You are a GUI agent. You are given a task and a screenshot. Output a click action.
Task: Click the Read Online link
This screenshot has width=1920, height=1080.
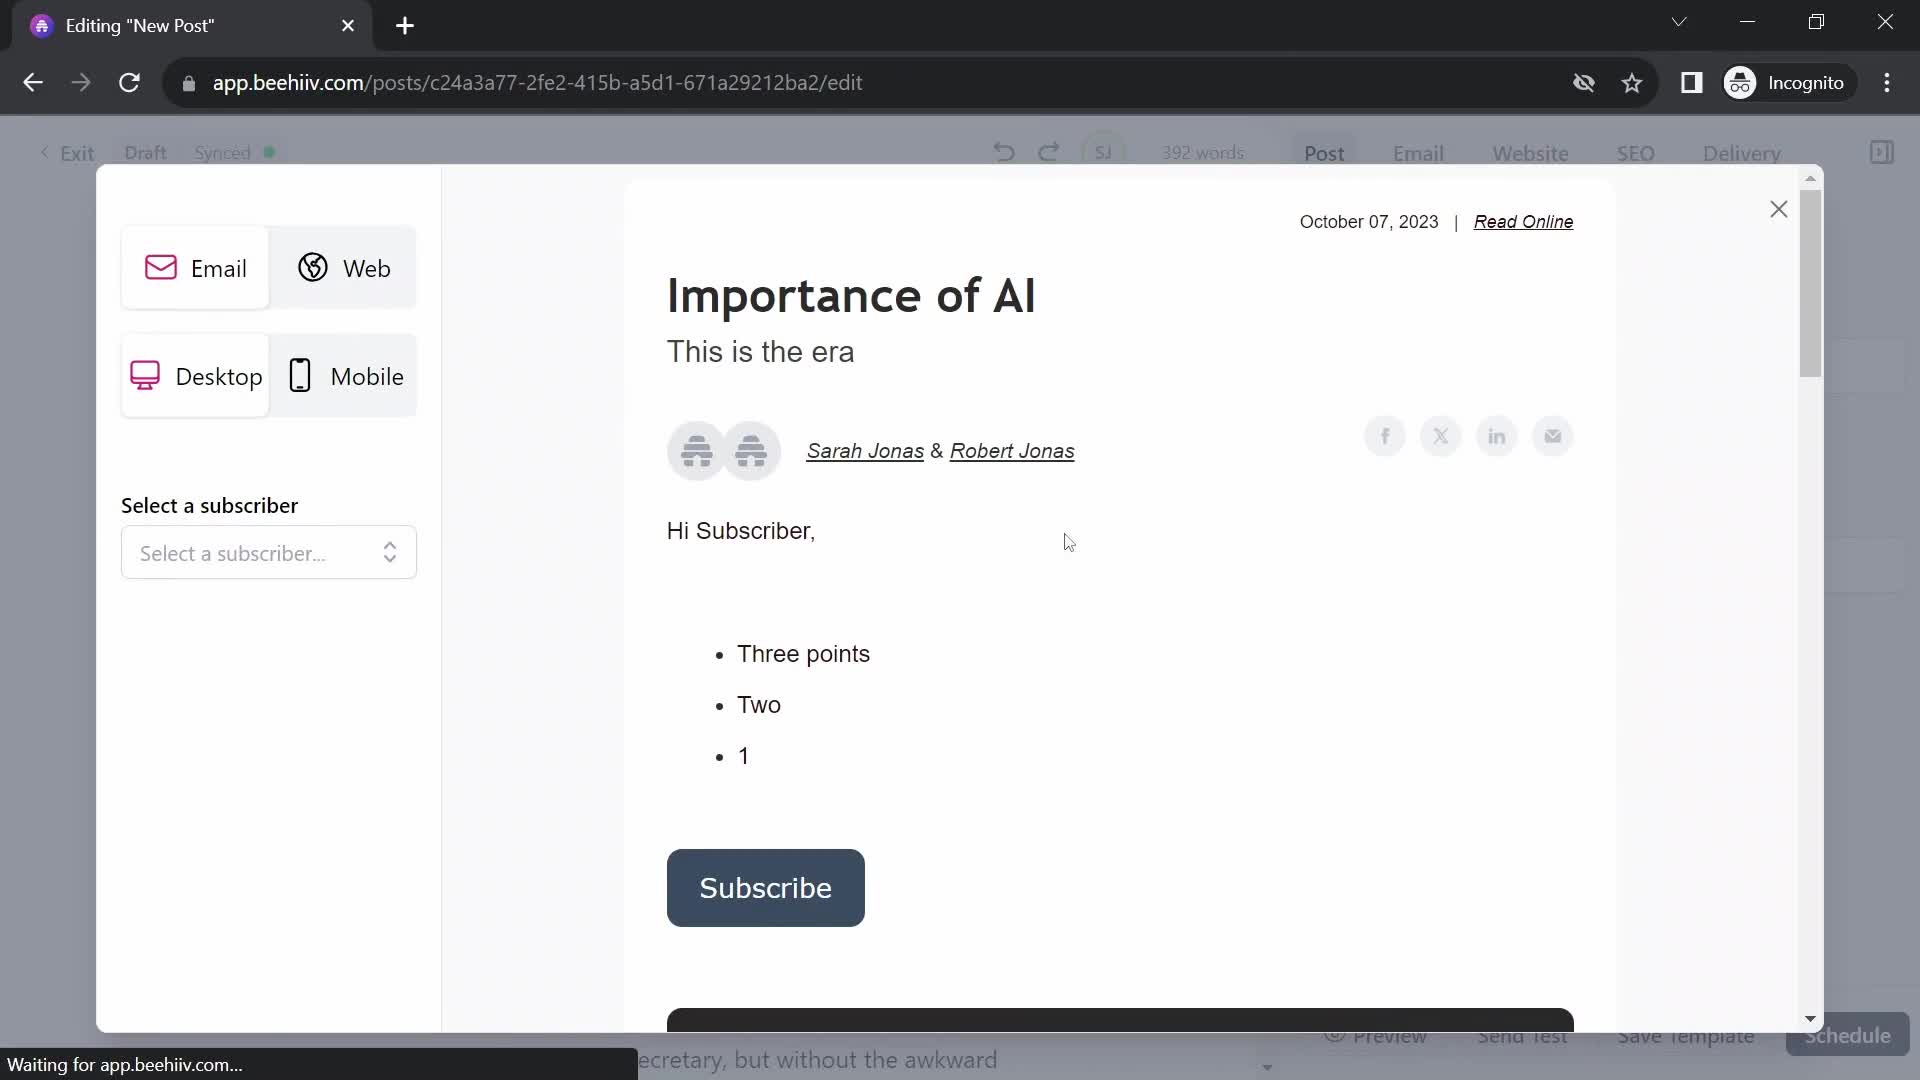(1523, 222)
